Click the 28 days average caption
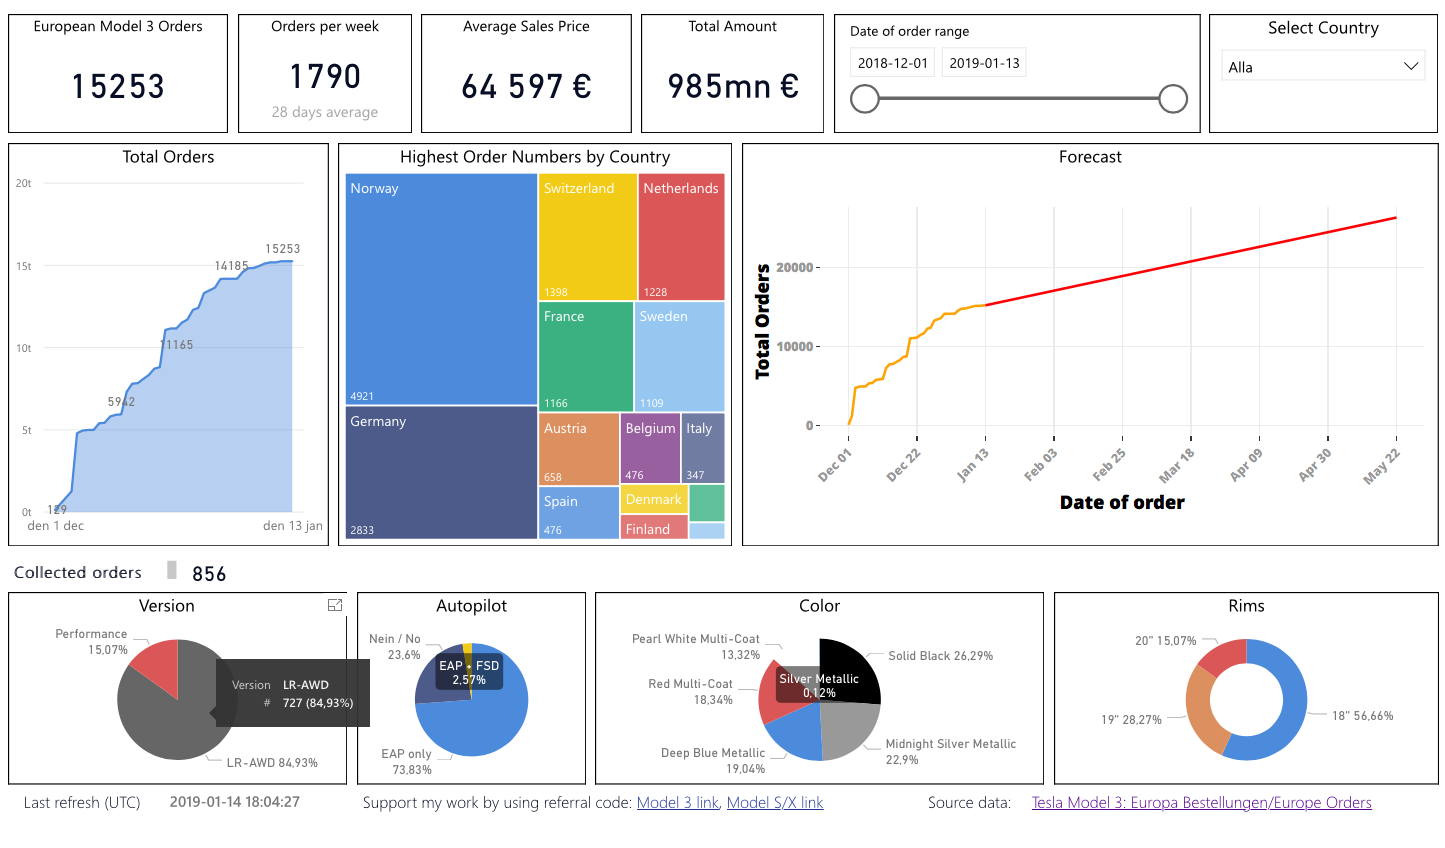This screenshot has width=1445, height=848. pyautogui.click(x=325, y=112)
